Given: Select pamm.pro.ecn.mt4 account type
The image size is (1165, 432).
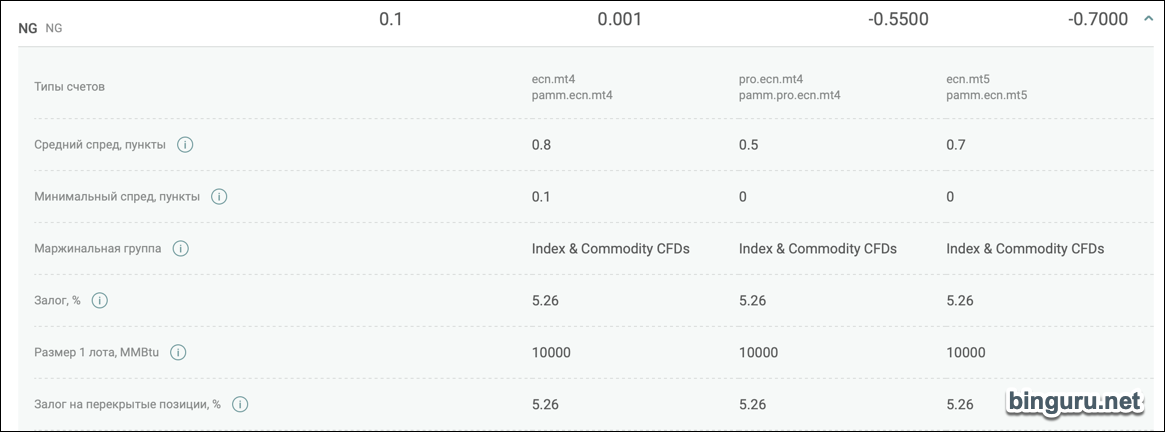Looking at the screenshot, I should point(790,95).
